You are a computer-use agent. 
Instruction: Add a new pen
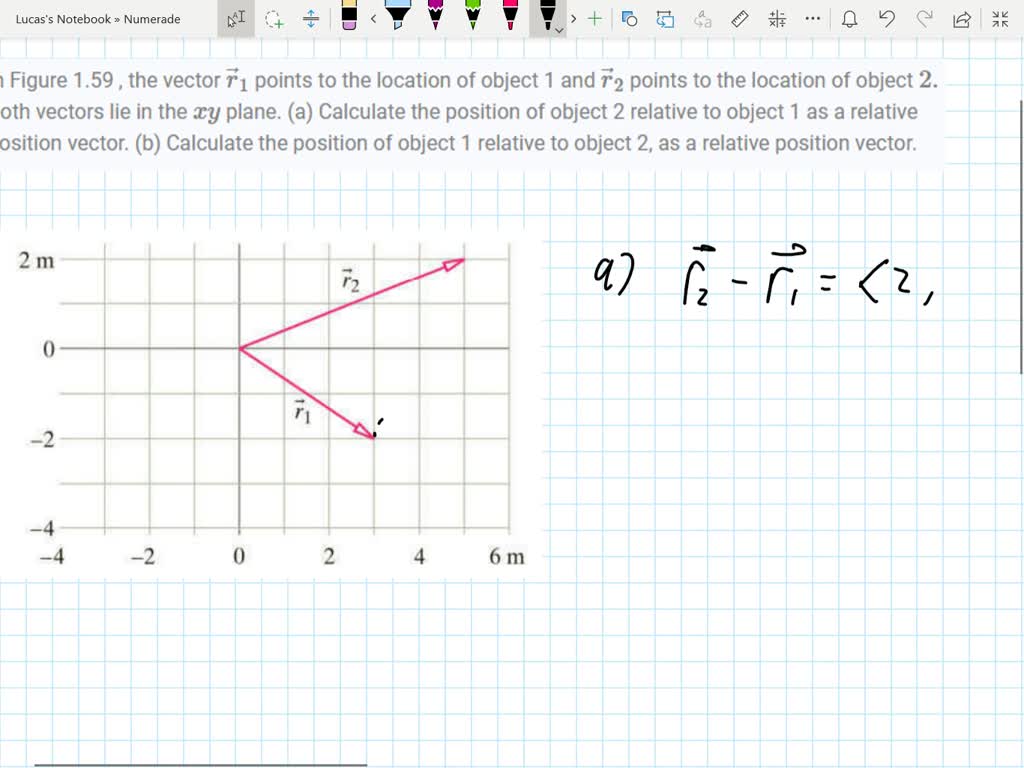pos(595,18)
